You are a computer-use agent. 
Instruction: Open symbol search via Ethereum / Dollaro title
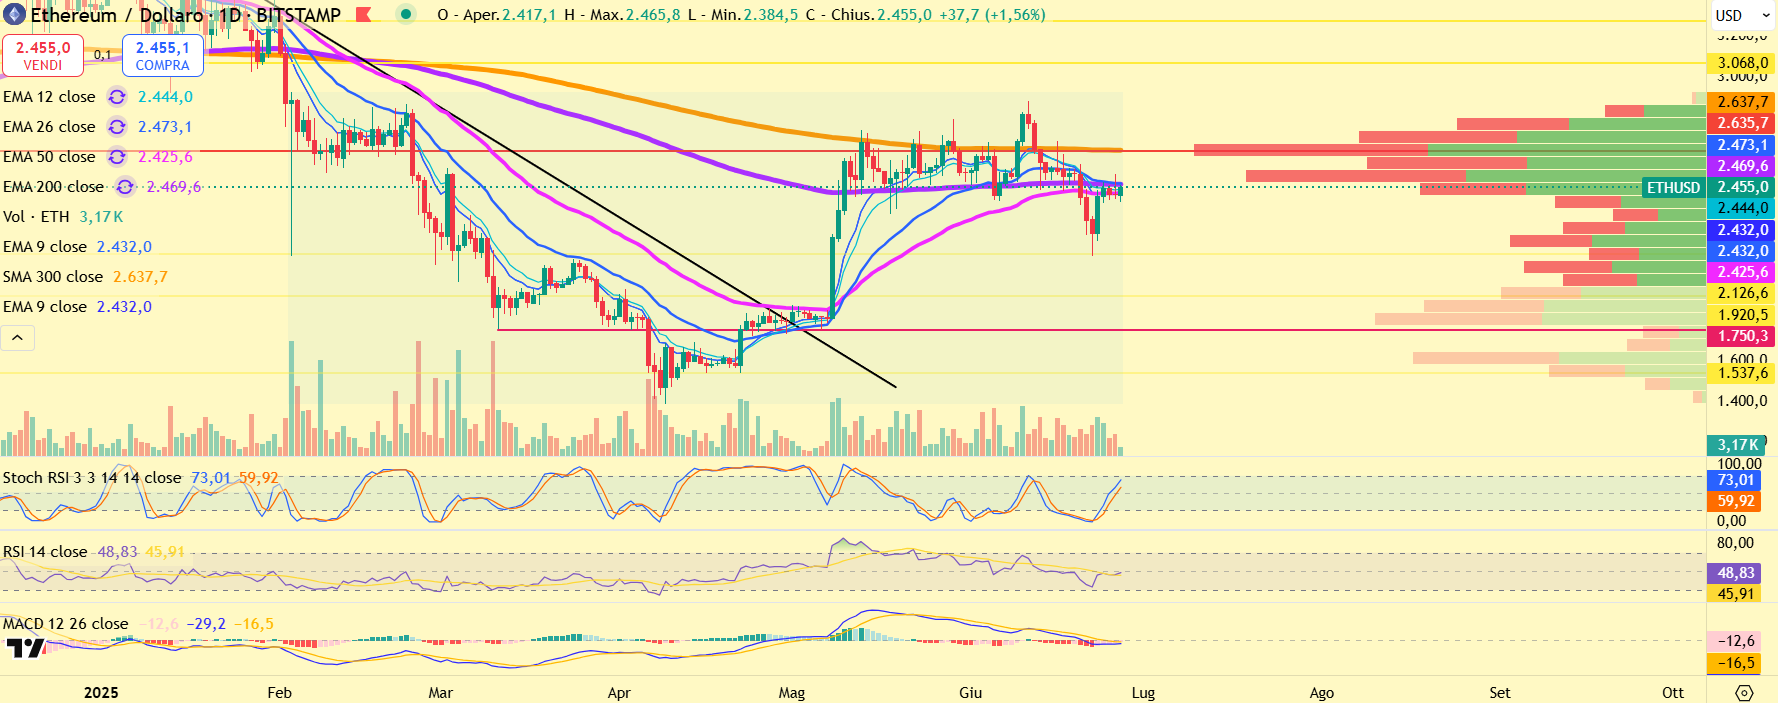point(117,15)
